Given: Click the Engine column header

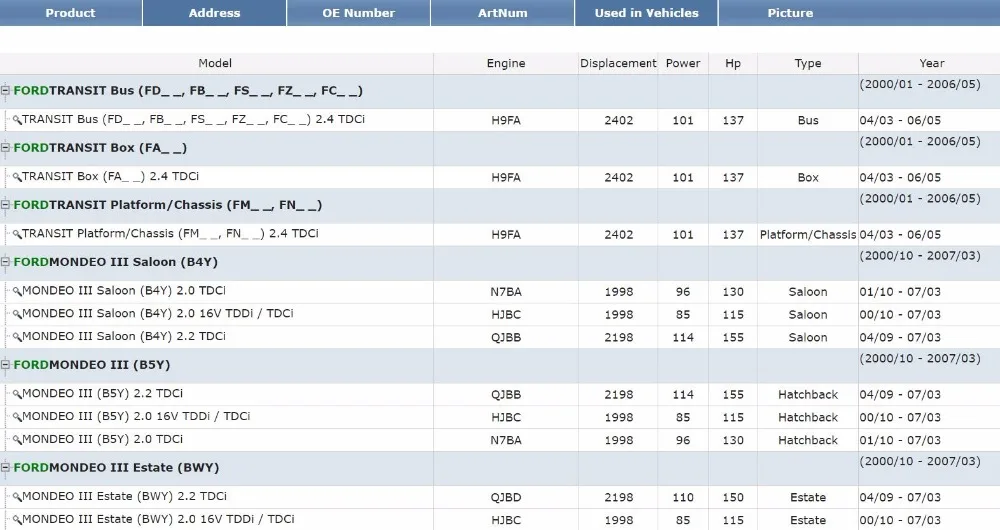Looking at the screenshot, I should click(x=506, y=63).
